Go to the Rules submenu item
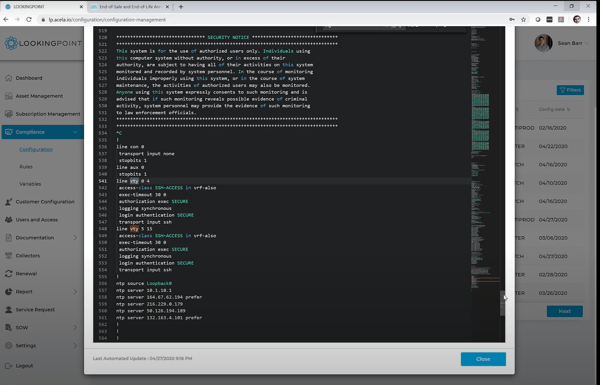Image resolution: width=600 pixels, height=385 pixels. click(x=26, y=167)
